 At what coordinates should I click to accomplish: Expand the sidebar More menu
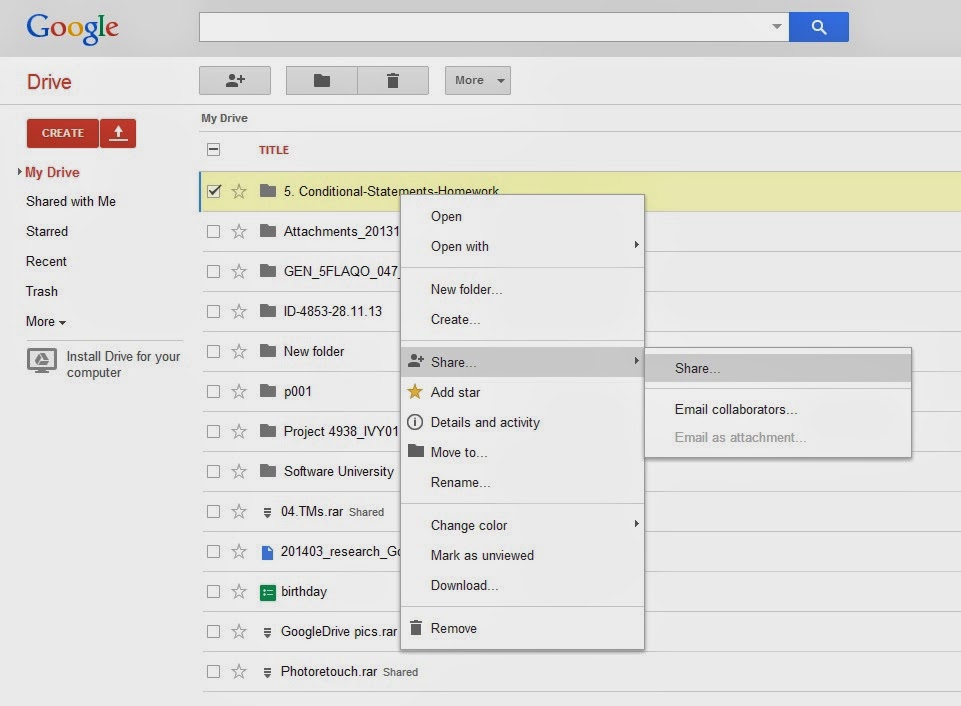click(46, 322)
